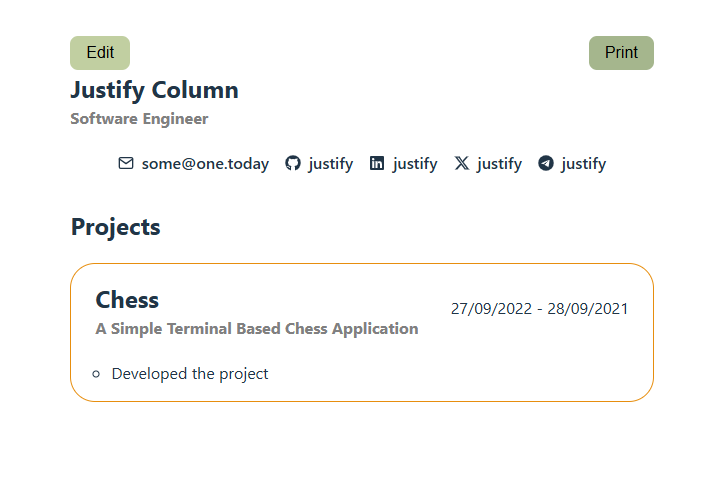Click the Projects section heading
This screenshot has width=727, height=485.
[x=115, y=228]
